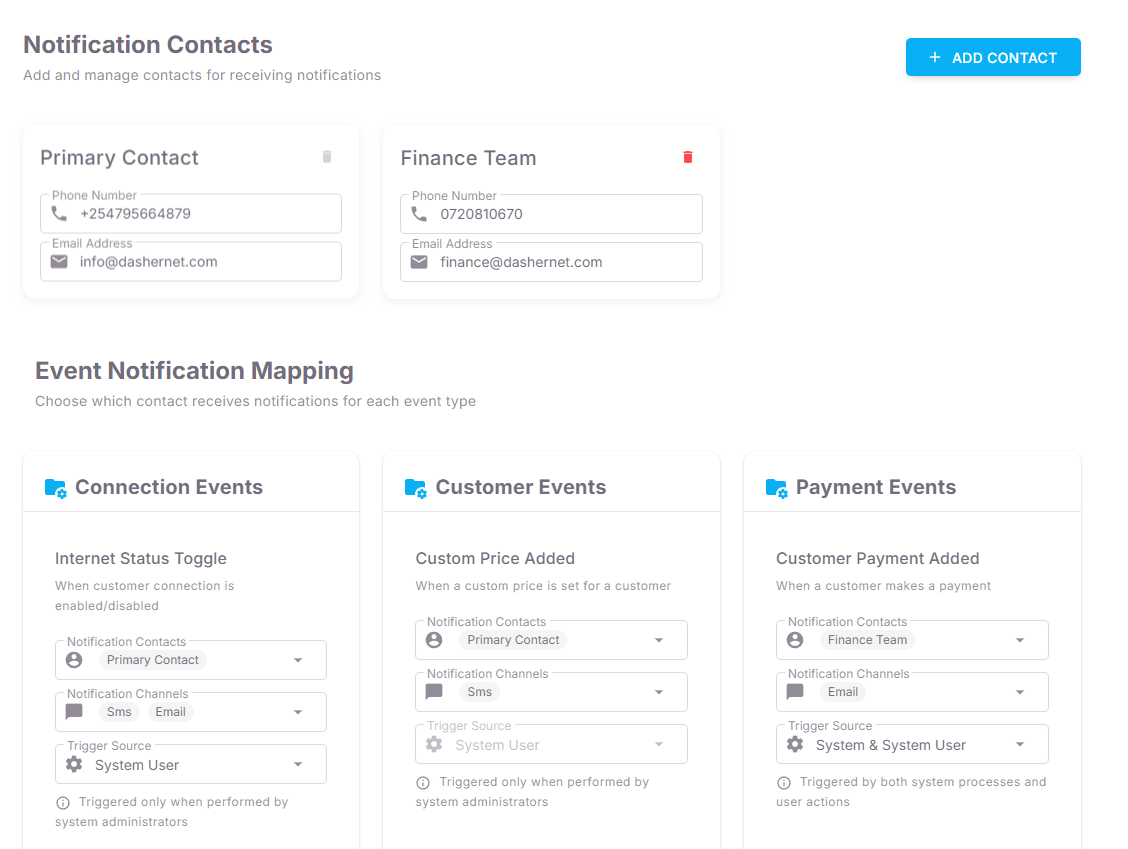The width and height of the screenshot is (1128, 849).
Task: Click the Add Contact button
Action: coord(993,58)
